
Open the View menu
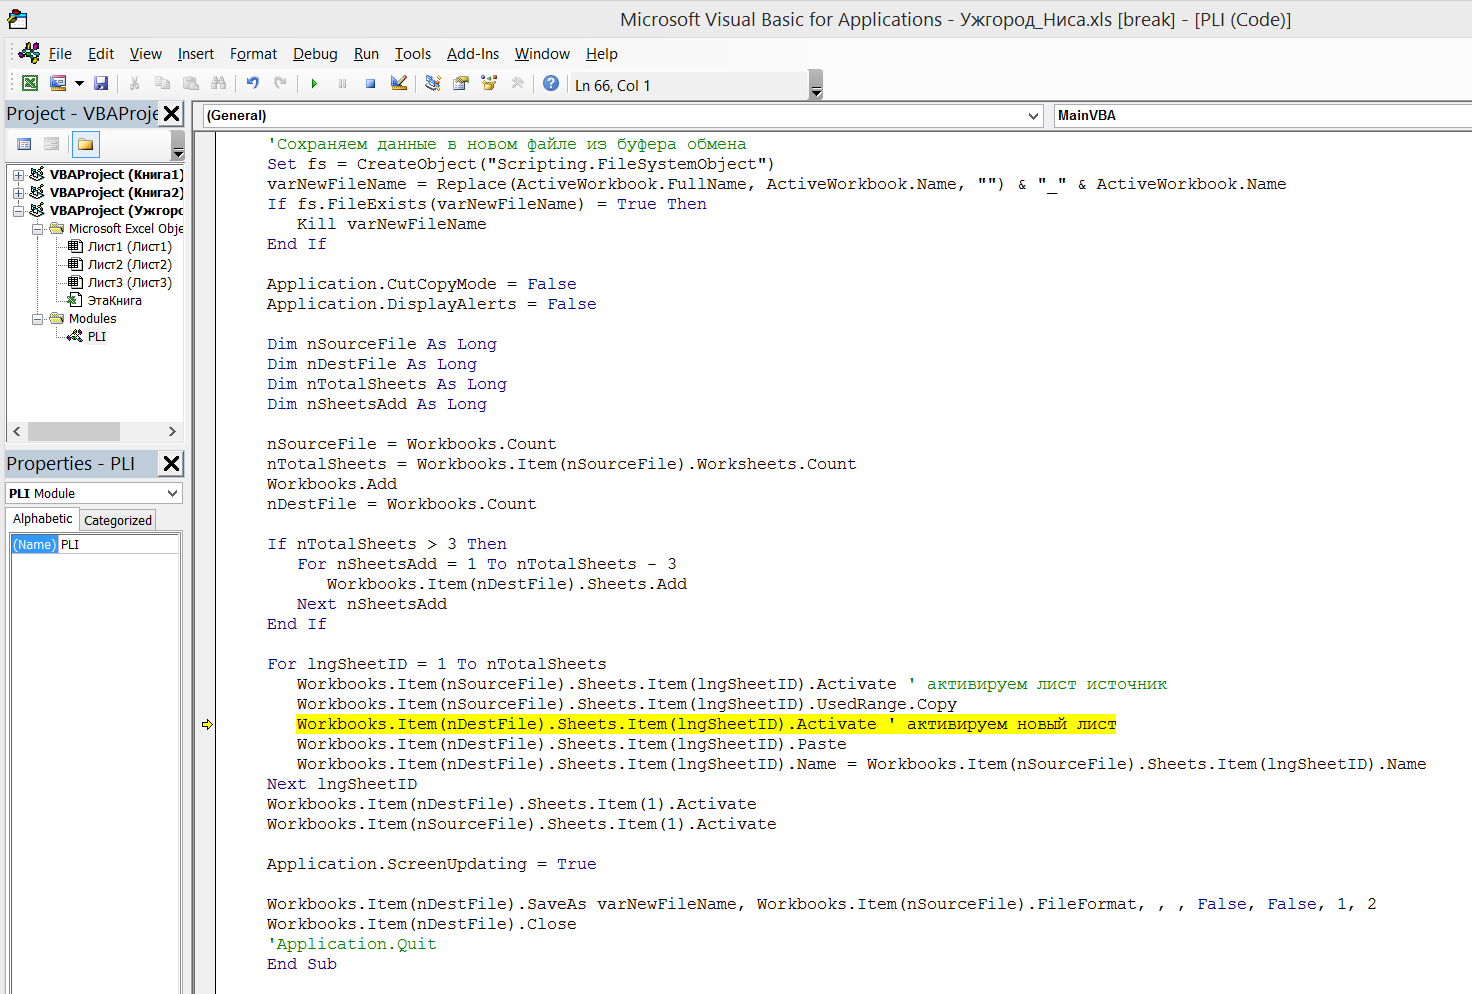coord(146,54)
